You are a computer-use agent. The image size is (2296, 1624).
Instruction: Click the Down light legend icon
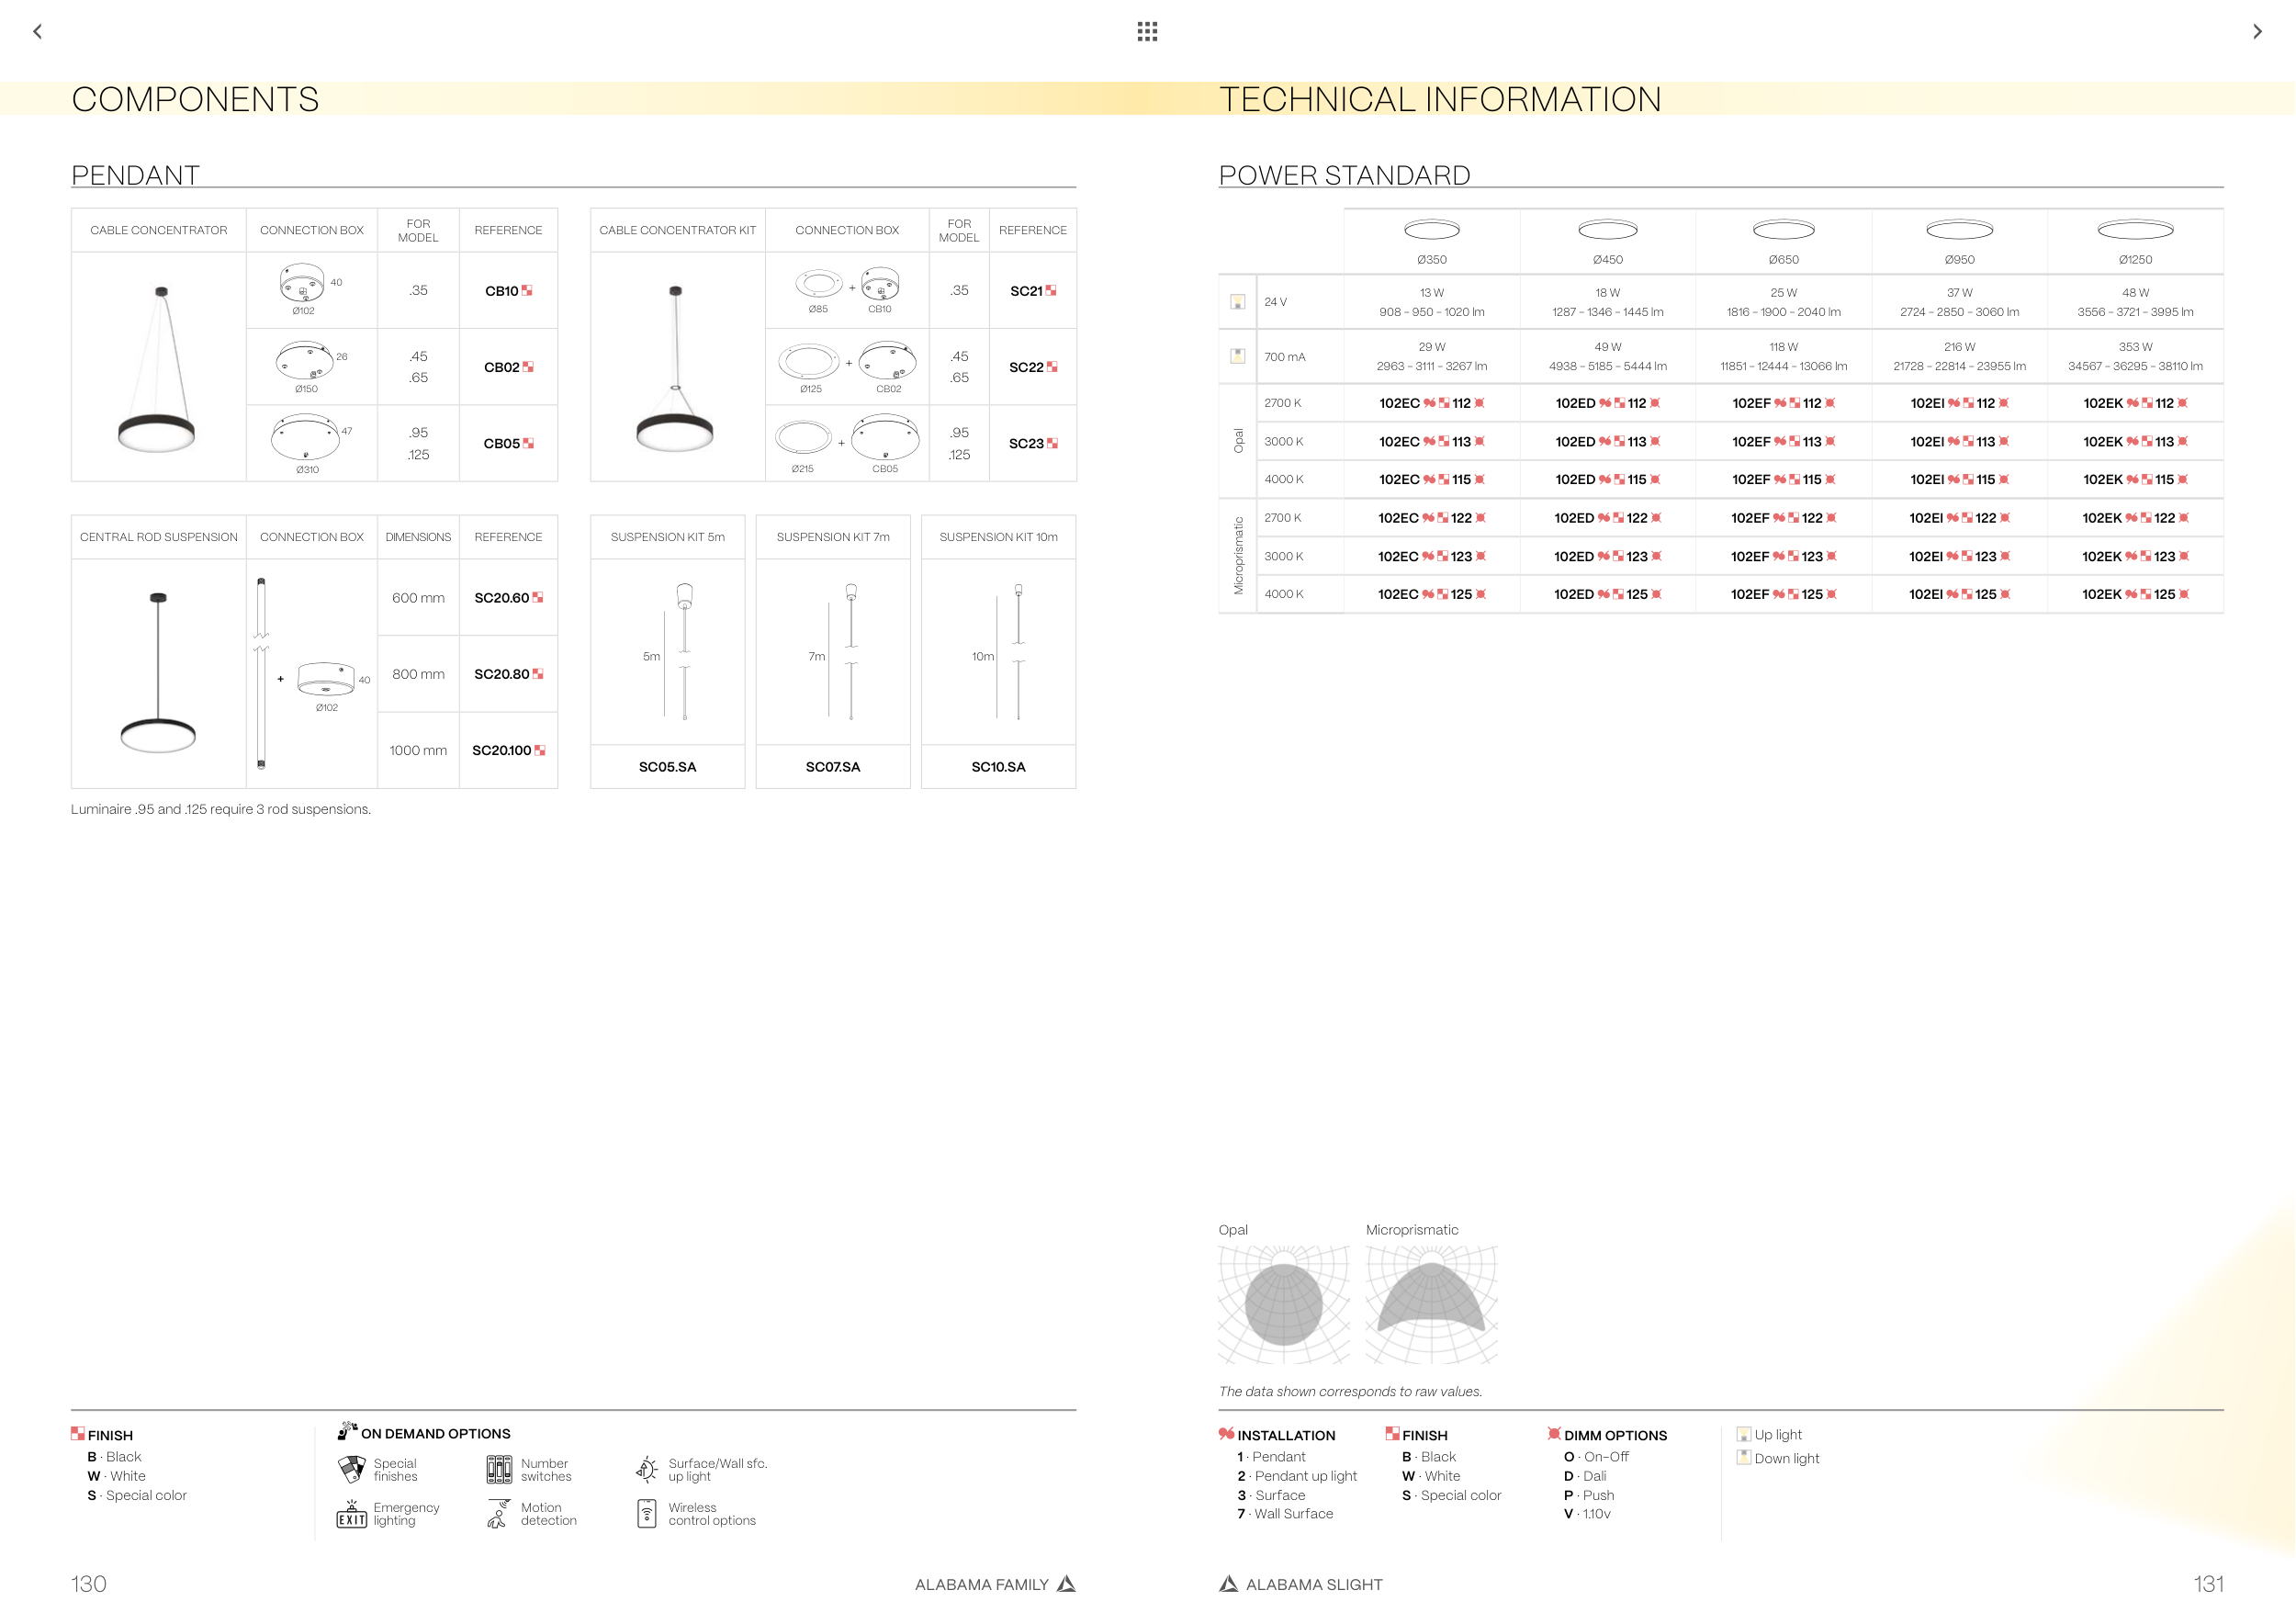tap(1744, 1457)
